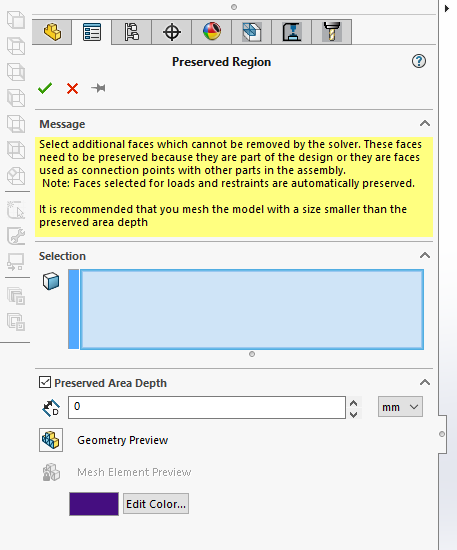
Task: Pin the Preserved Region panel open
Action: coord(98,88)
